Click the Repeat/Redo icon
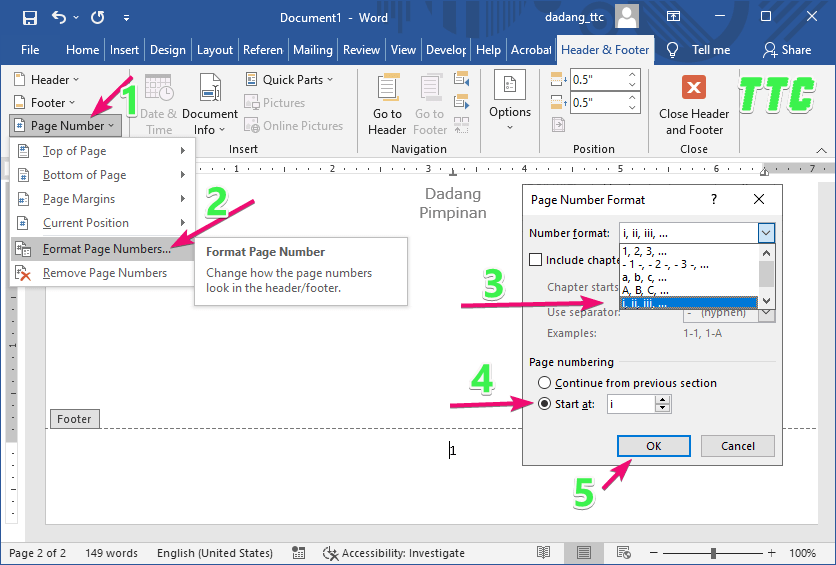Image resolution: width=836 pixels, height=565 pixels. pos(98,18)
